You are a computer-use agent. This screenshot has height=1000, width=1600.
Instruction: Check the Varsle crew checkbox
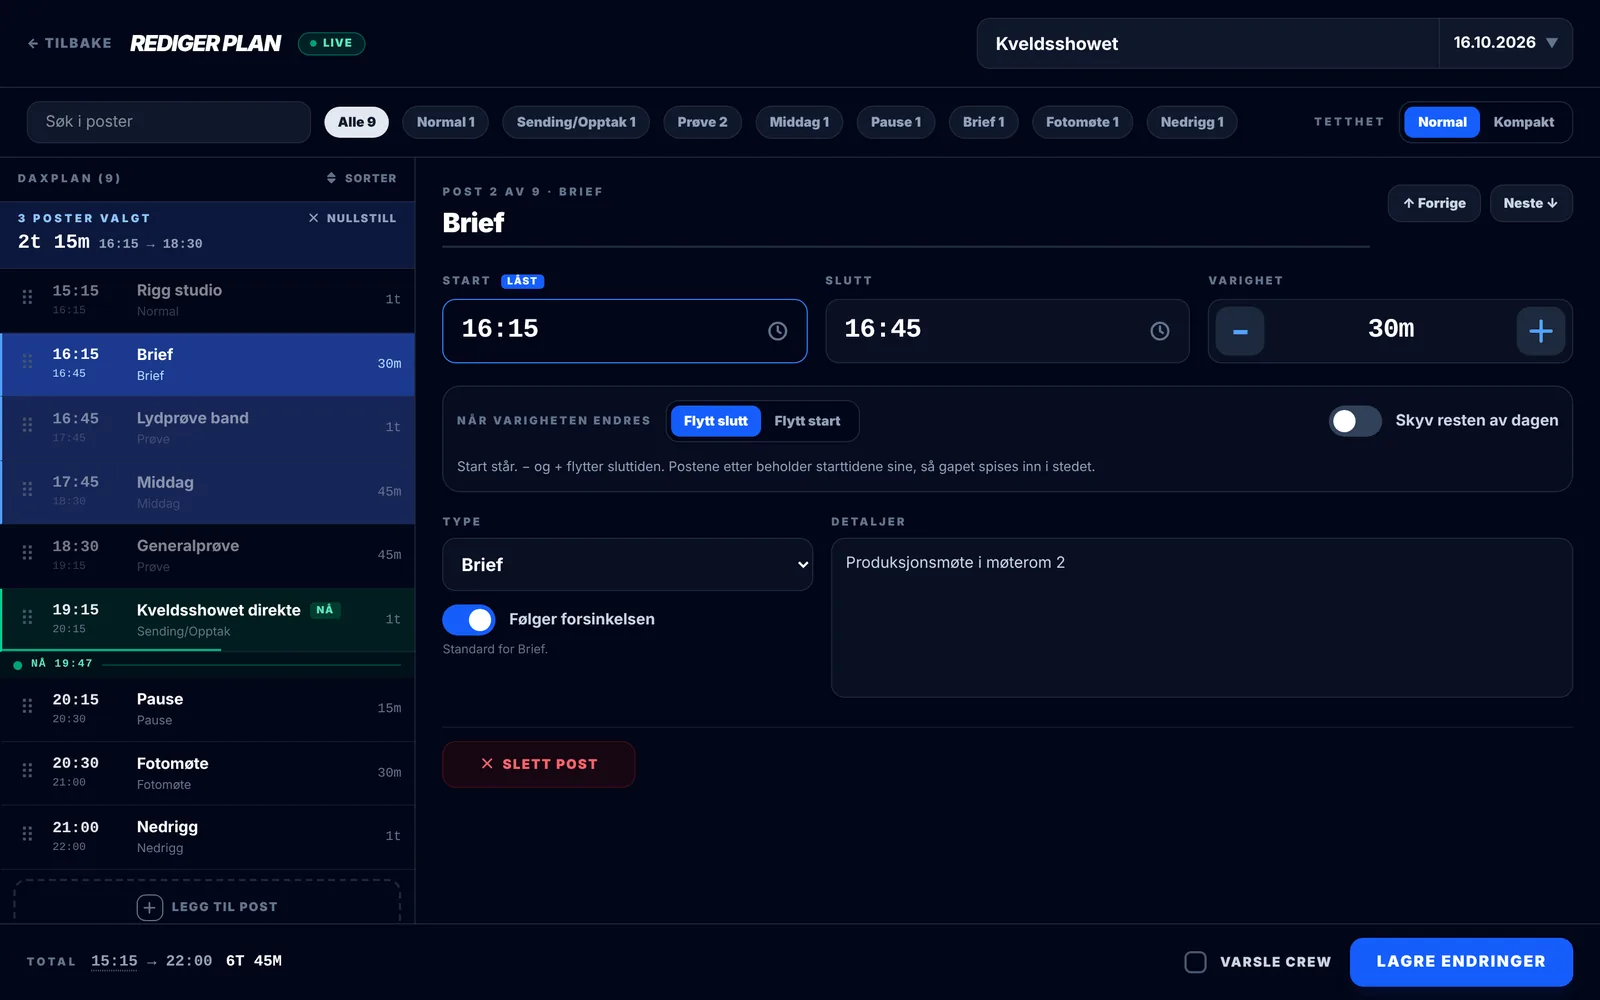[x=1195, y=962]
